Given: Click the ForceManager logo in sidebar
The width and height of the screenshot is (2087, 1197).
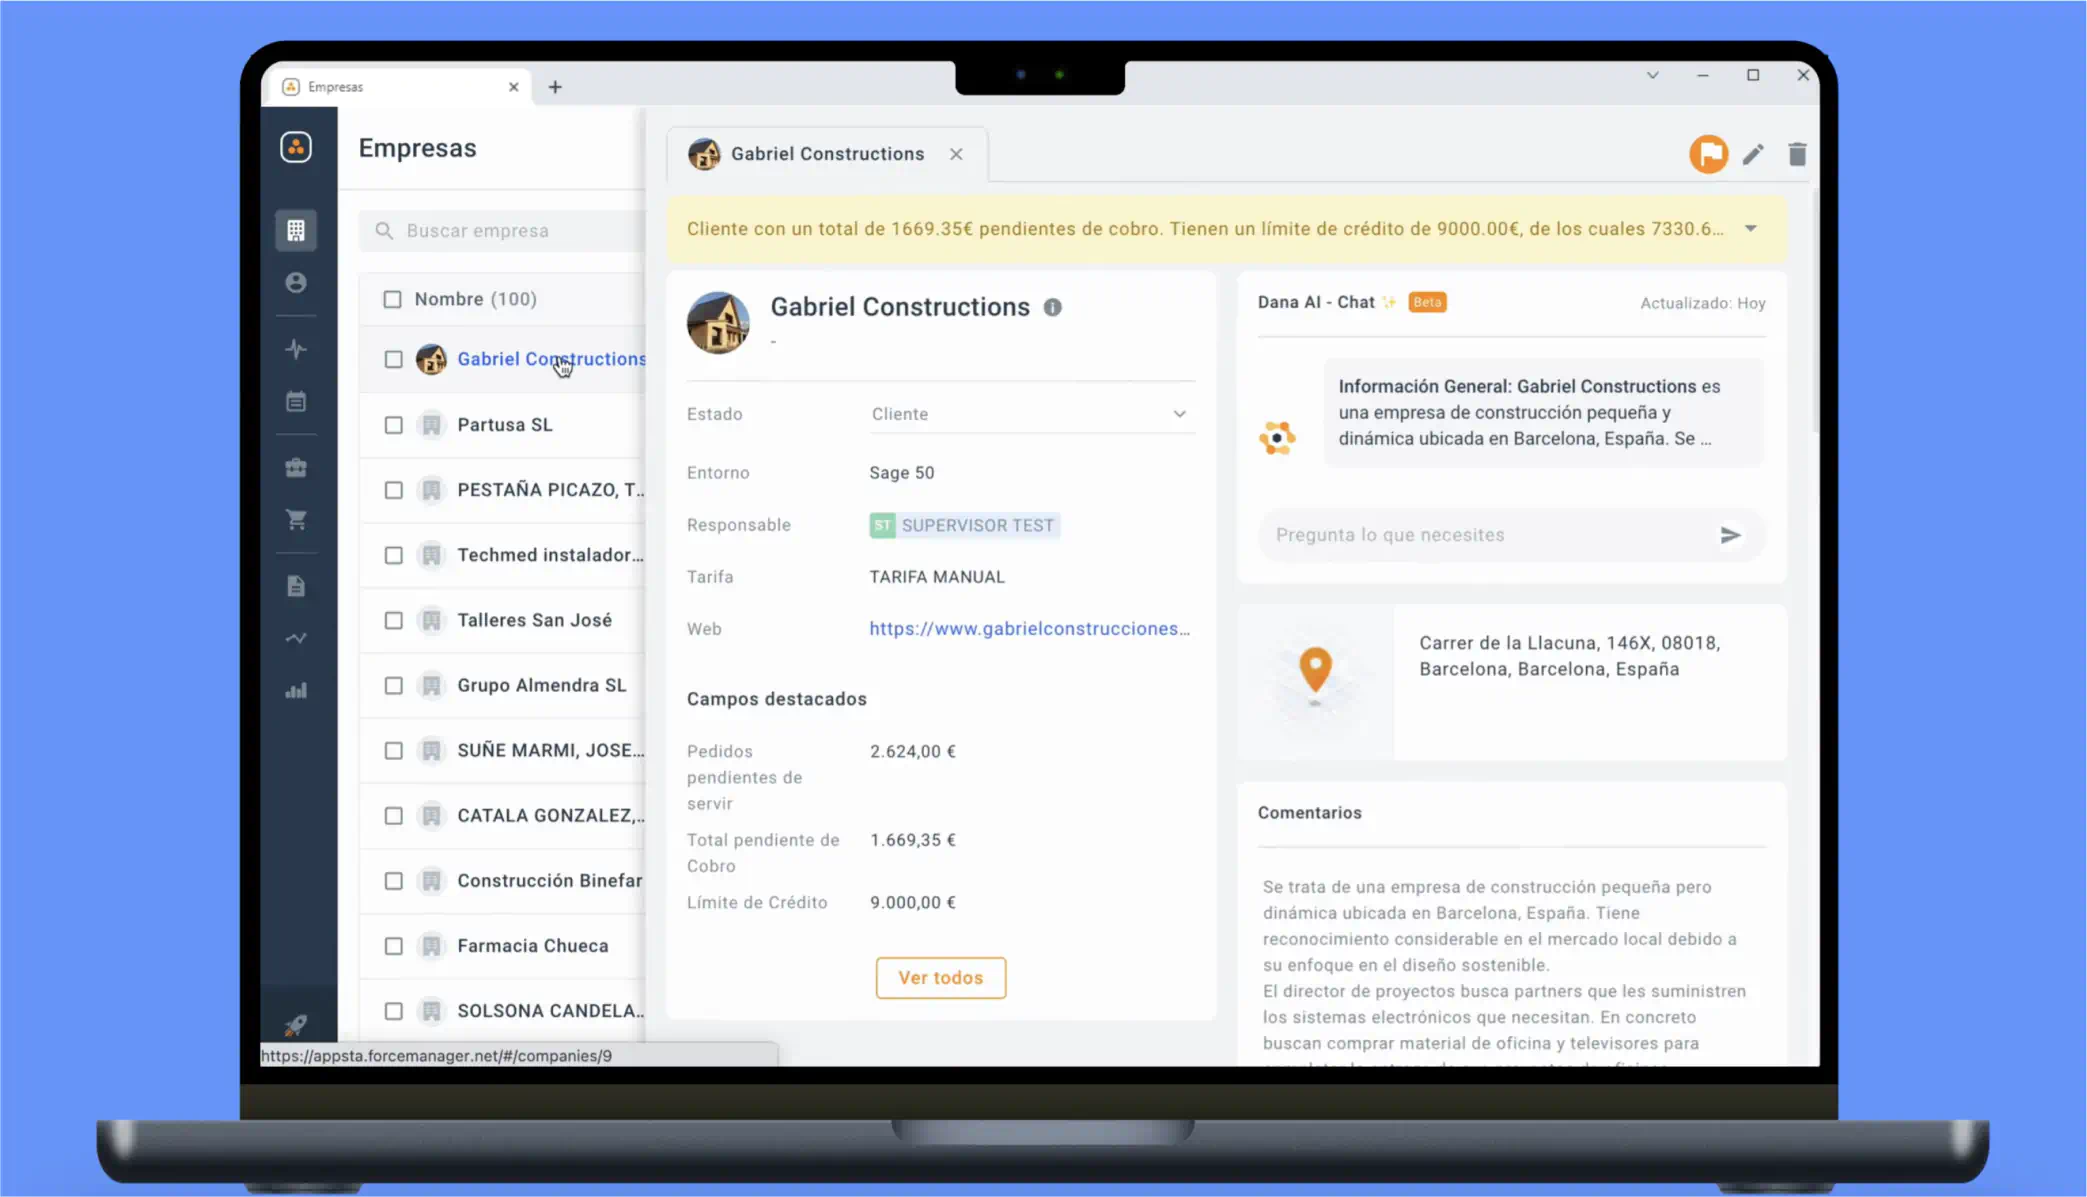Looking at the screenshot, I should 296,147.
